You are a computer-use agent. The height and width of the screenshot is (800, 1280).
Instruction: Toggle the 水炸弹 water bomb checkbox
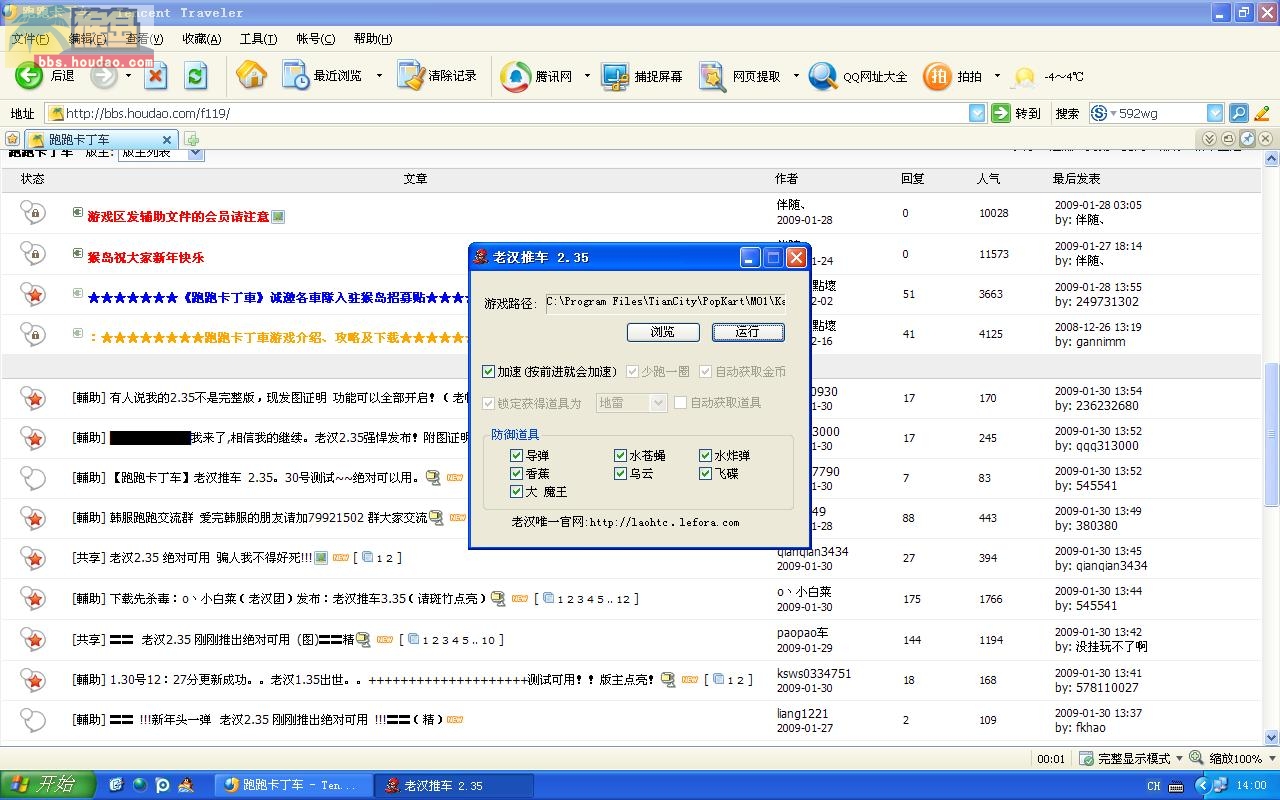705,455
